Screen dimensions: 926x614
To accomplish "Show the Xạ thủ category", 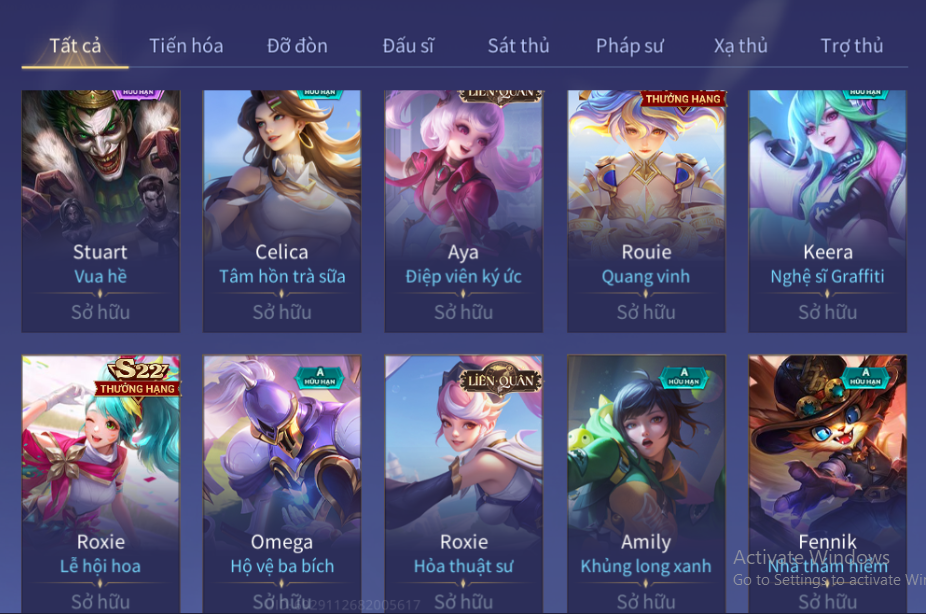I will click(741, 46).
